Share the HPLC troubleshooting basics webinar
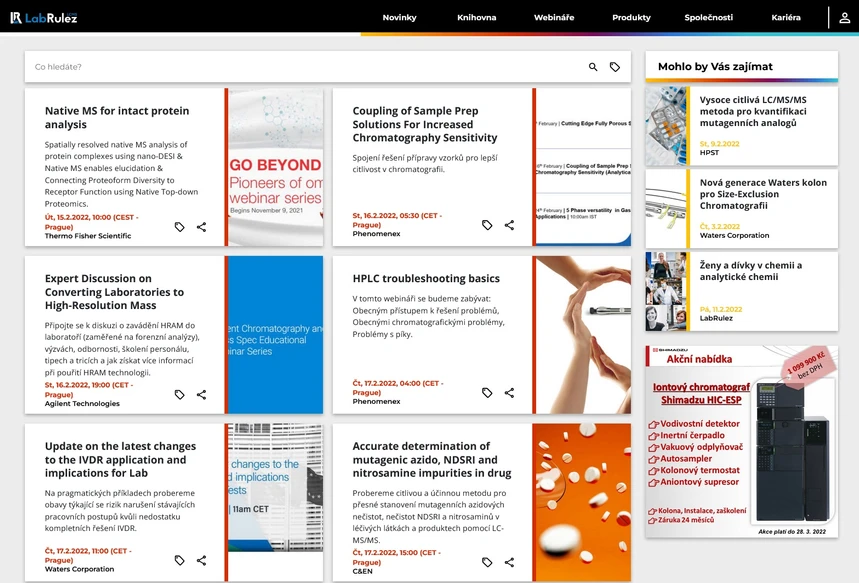 [x=509, y=392]
